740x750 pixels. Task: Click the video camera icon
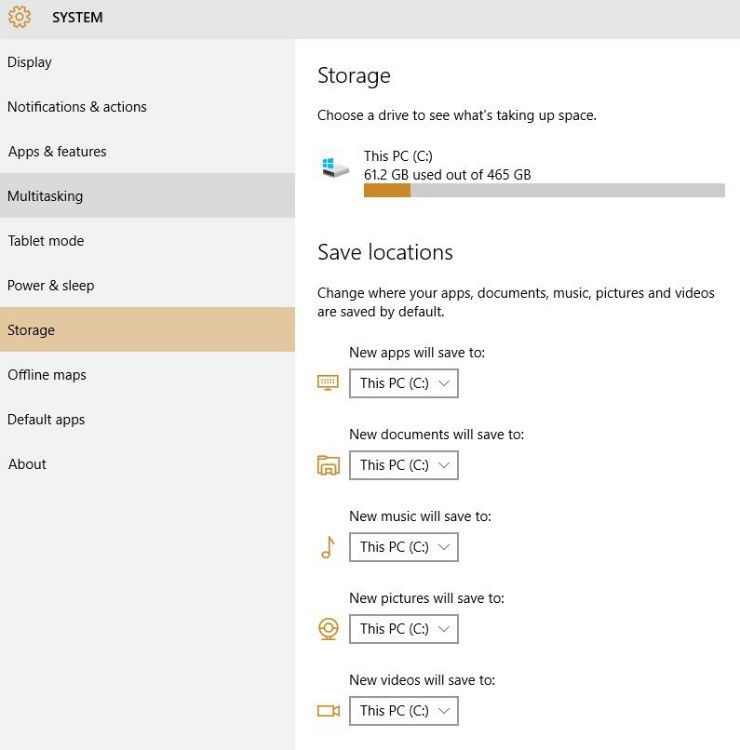click(x=328, y=711)
